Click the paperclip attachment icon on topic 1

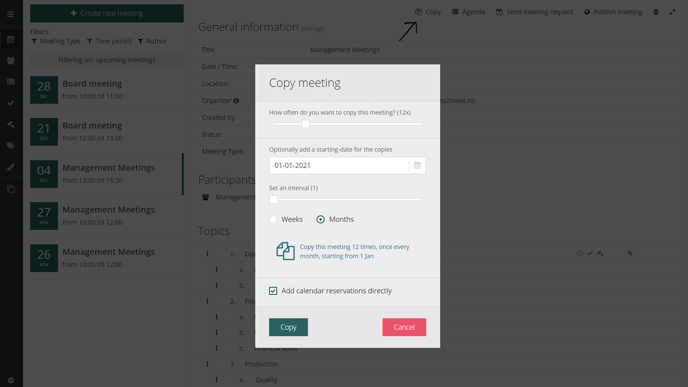[630, 253]
